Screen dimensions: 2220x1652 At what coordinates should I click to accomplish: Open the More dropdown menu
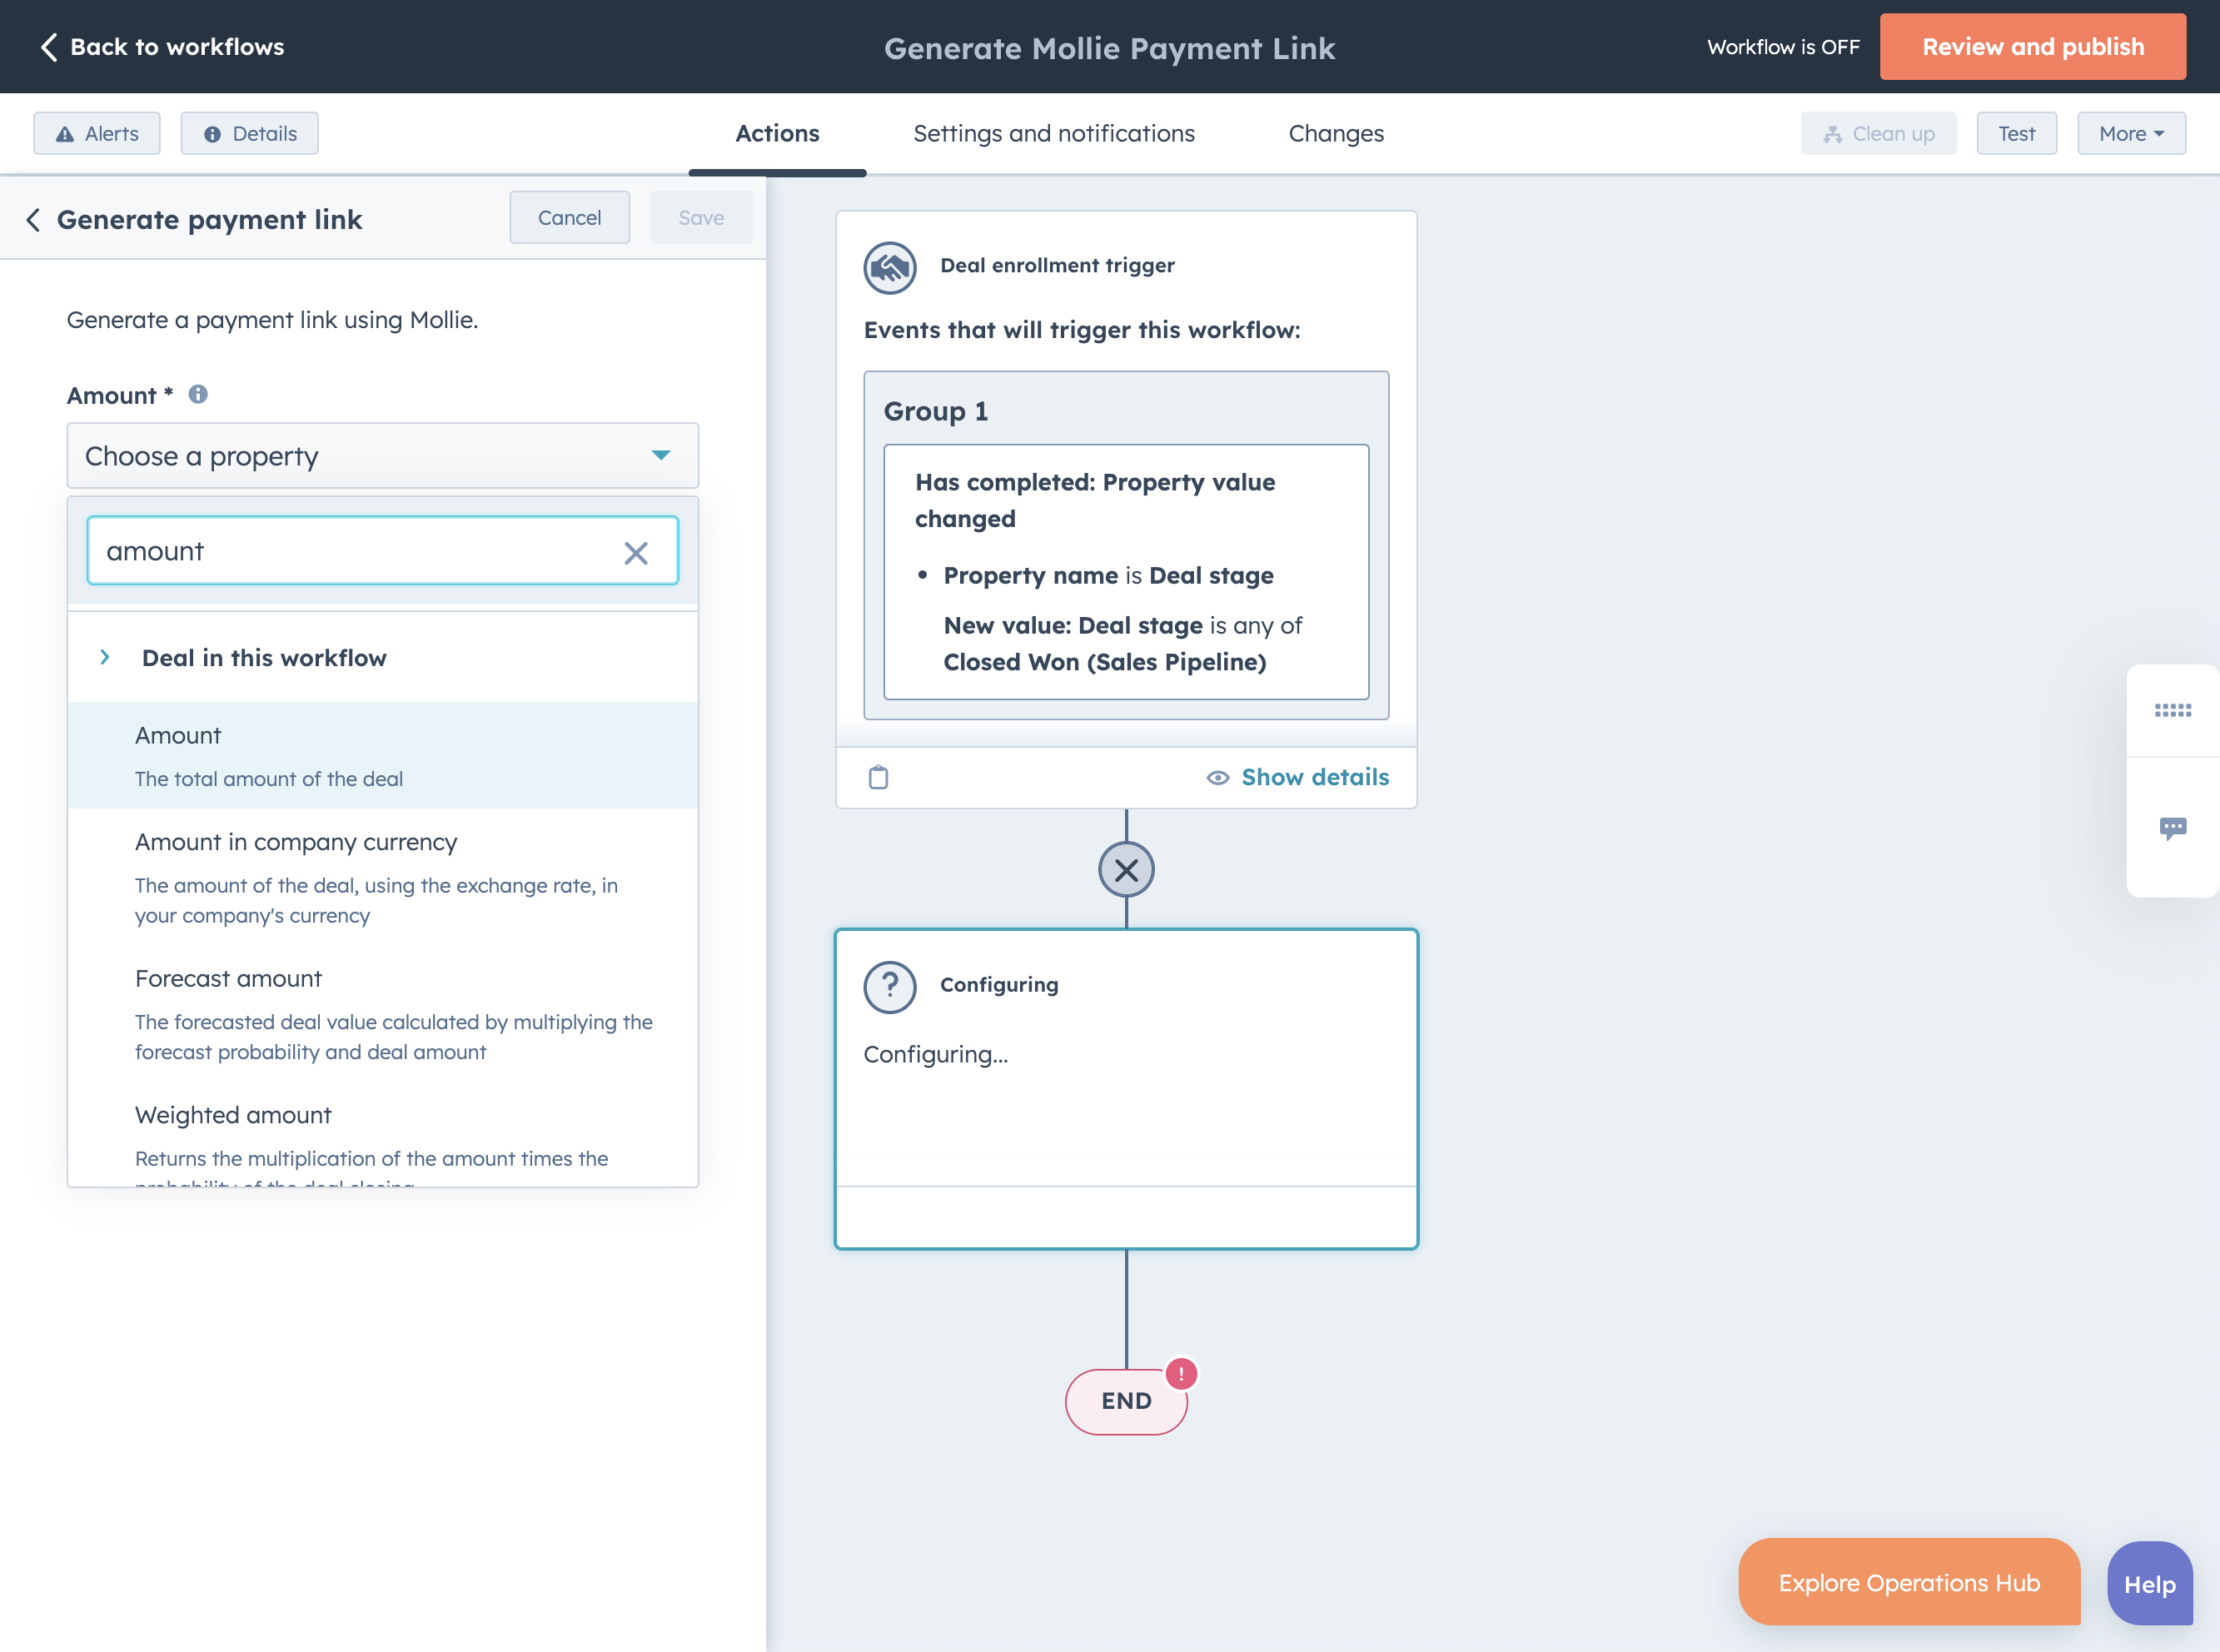click(x=2131, y=133)
